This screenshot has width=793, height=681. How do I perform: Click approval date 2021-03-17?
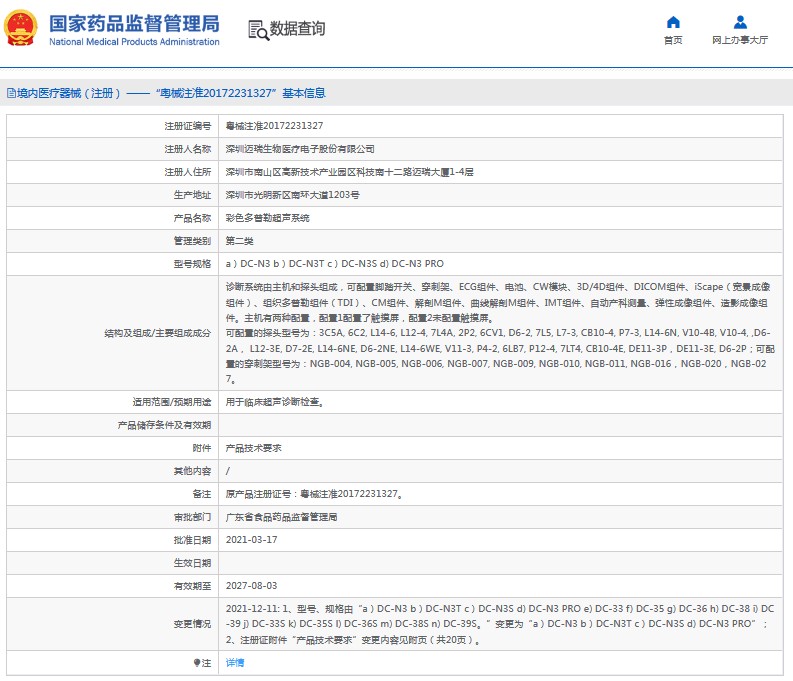(251, 540)
